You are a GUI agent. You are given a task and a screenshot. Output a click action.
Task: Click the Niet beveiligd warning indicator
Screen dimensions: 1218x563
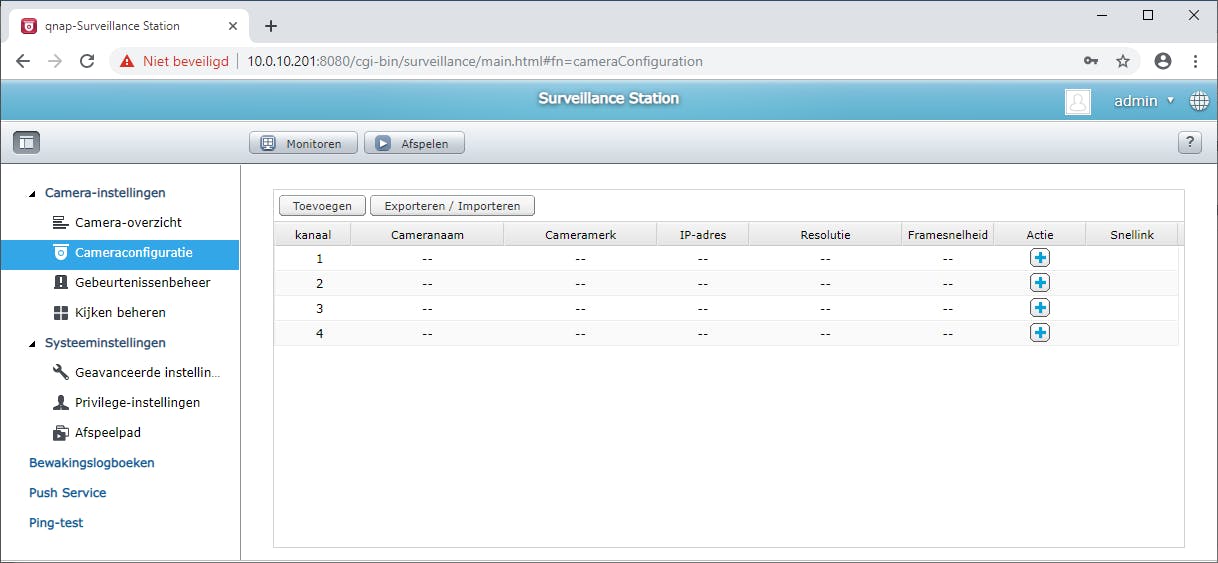[x=174, y=61]
